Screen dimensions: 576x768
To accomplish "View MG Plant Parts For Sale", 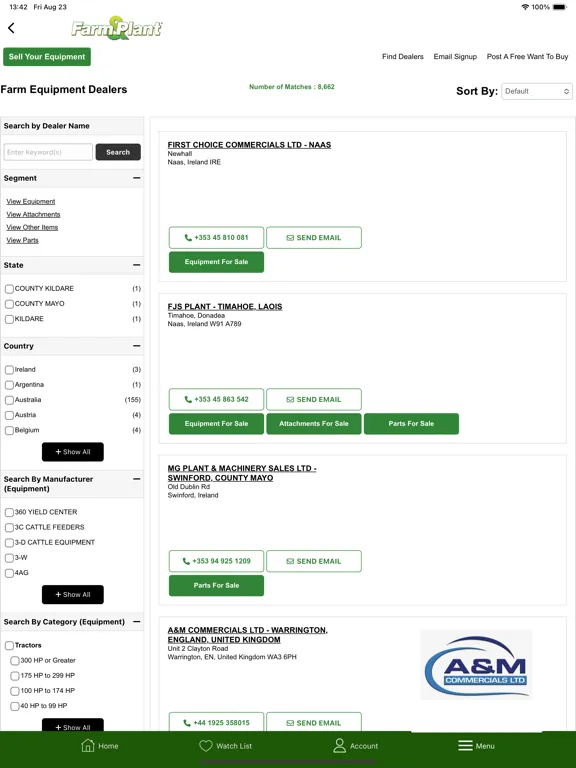I will pyautogui.click(x=216, y=585).
